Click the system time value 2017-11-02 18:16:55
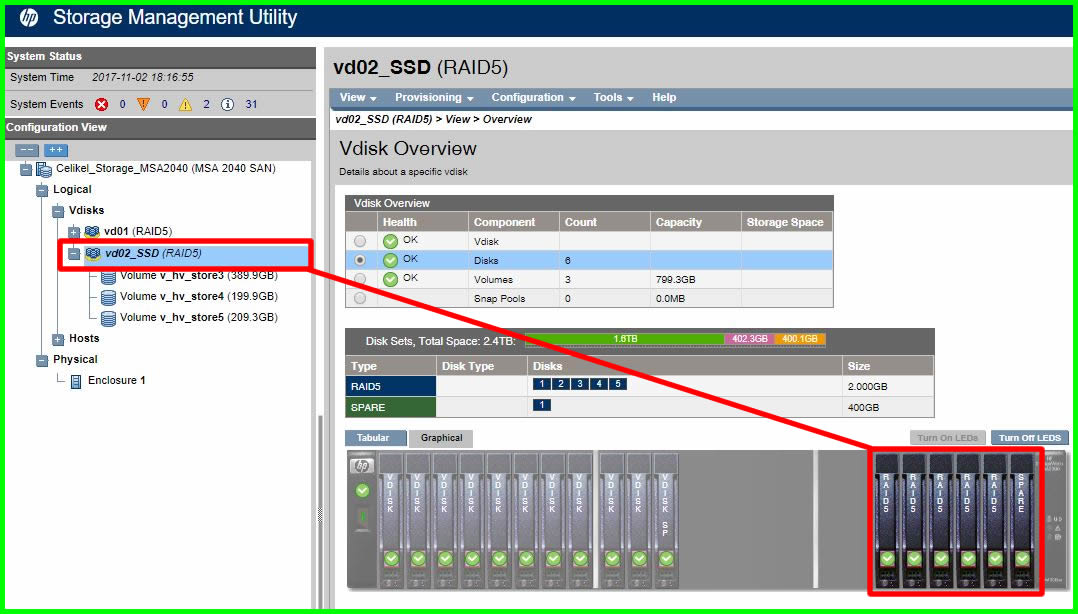Viewport: 1078px width, 614px height. click(x=142, y=78)
